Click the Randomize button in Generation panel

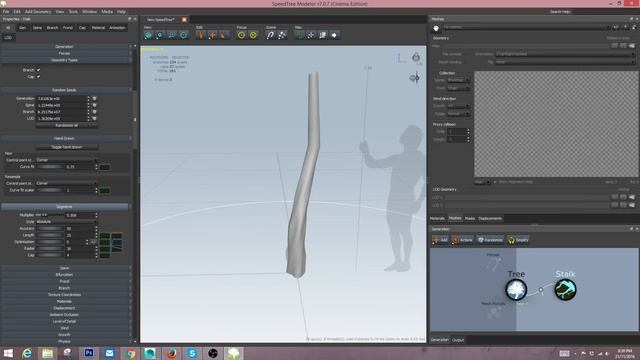tap(490, 240)
